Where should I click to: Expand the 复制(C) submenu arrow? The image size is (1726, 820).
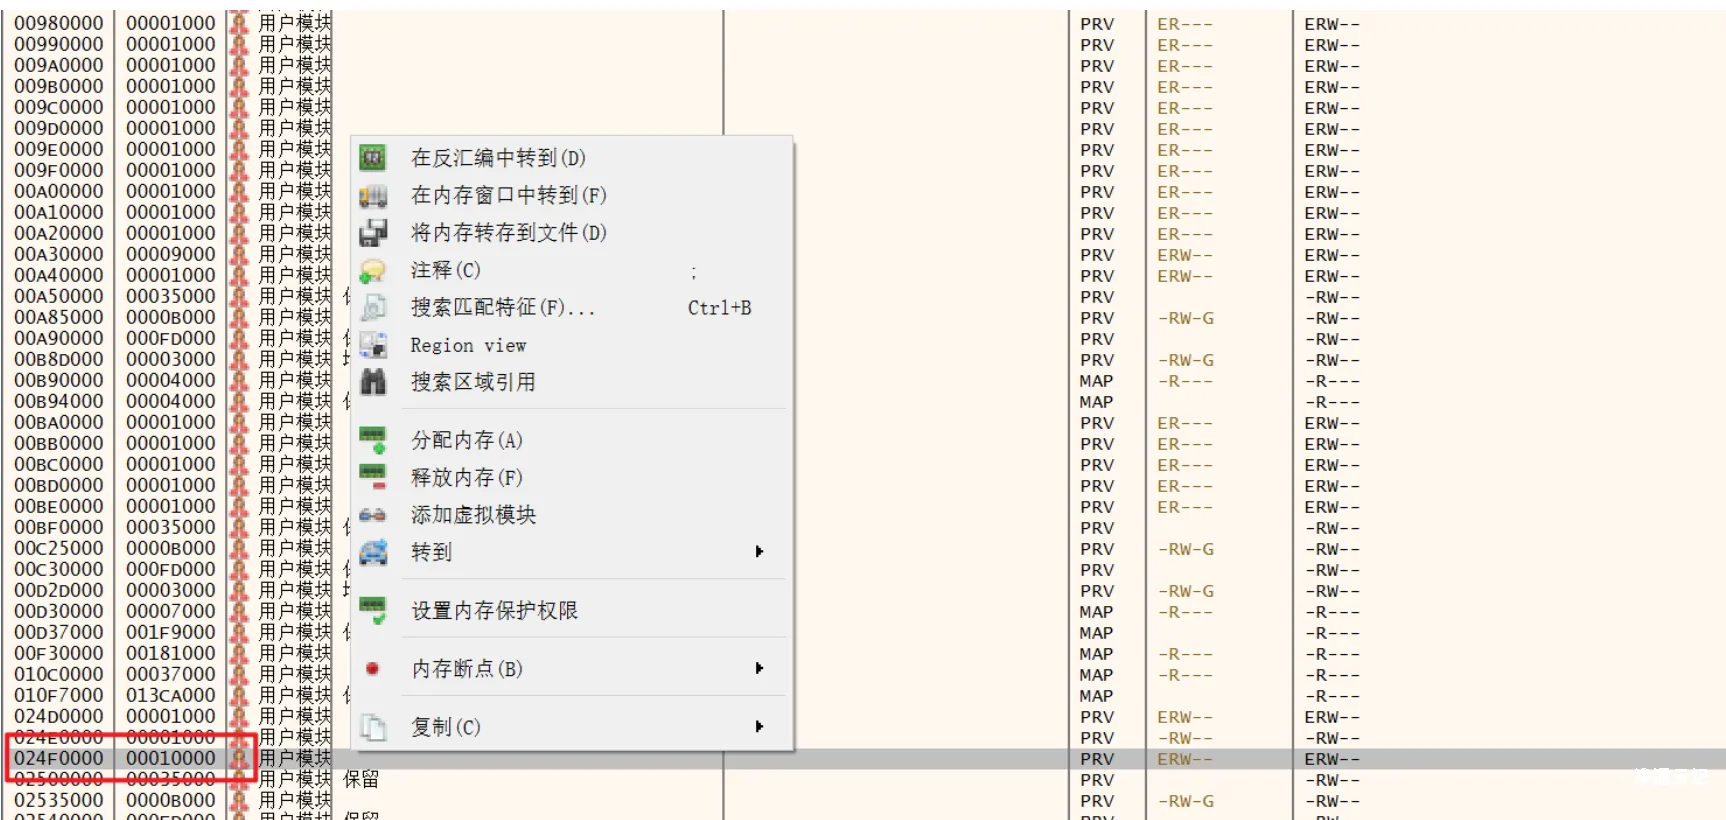point(759,727)
